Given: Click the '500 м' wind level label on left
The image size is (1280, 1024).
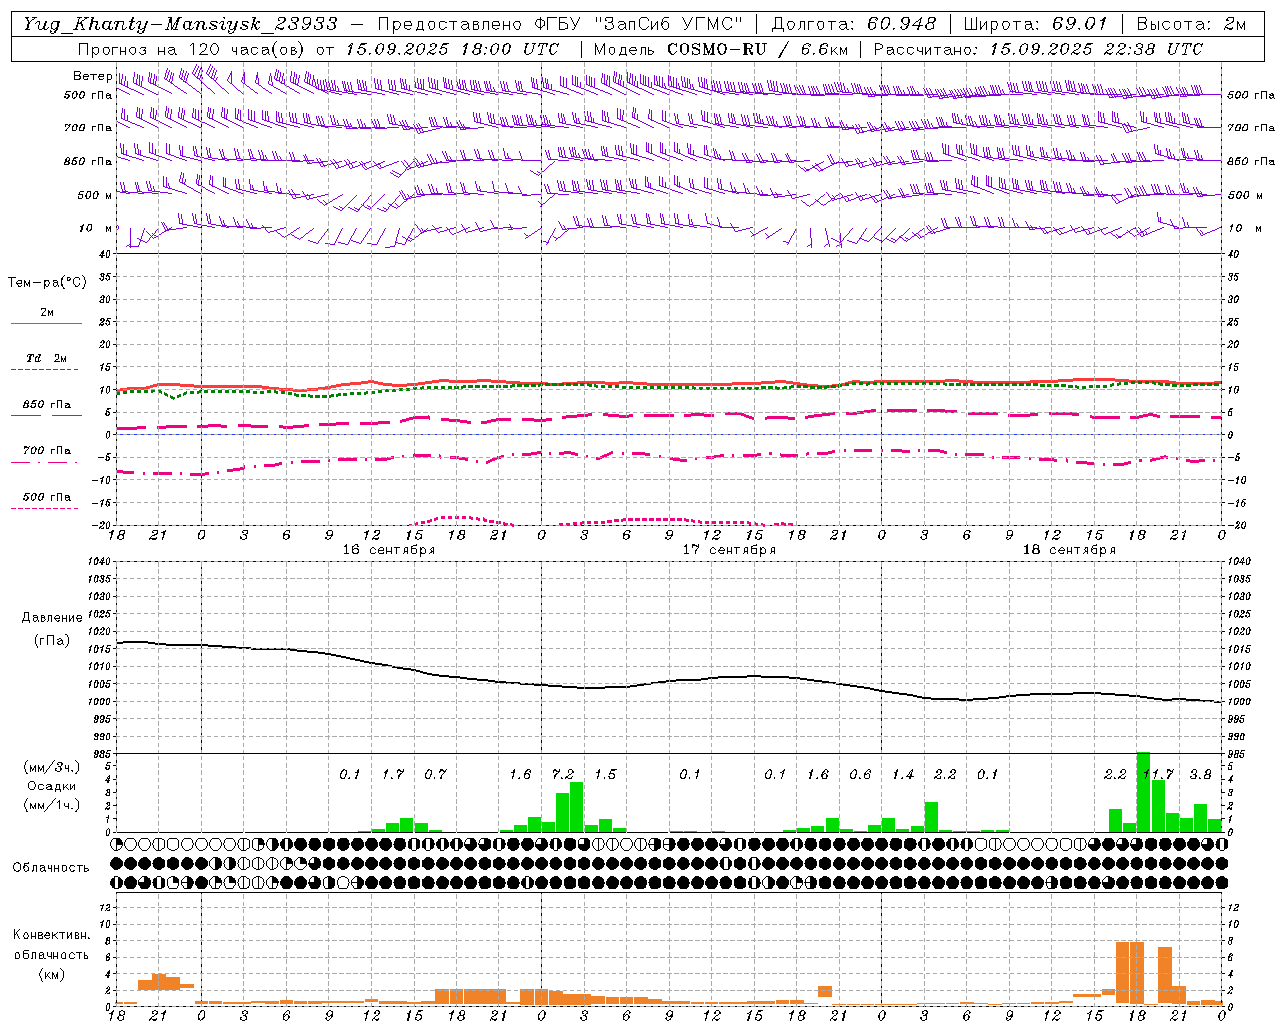Looking at the screenshot, I should [x=95, y=195].
